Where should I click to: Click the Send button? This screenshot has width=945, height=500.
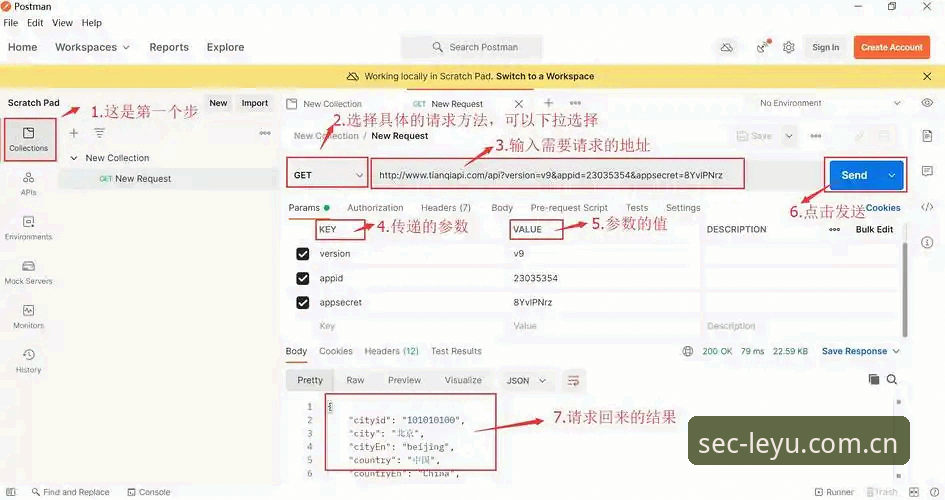[854, 175]
